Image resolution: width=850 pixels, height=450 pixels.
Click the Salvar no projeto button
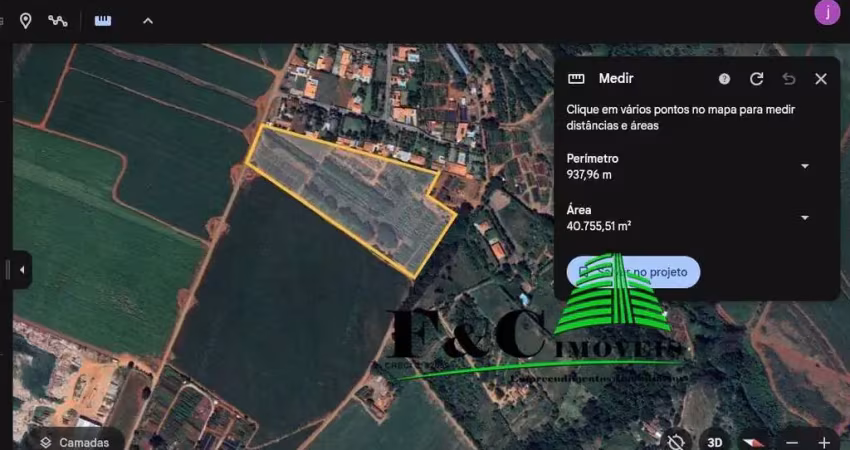click(633, 272)
